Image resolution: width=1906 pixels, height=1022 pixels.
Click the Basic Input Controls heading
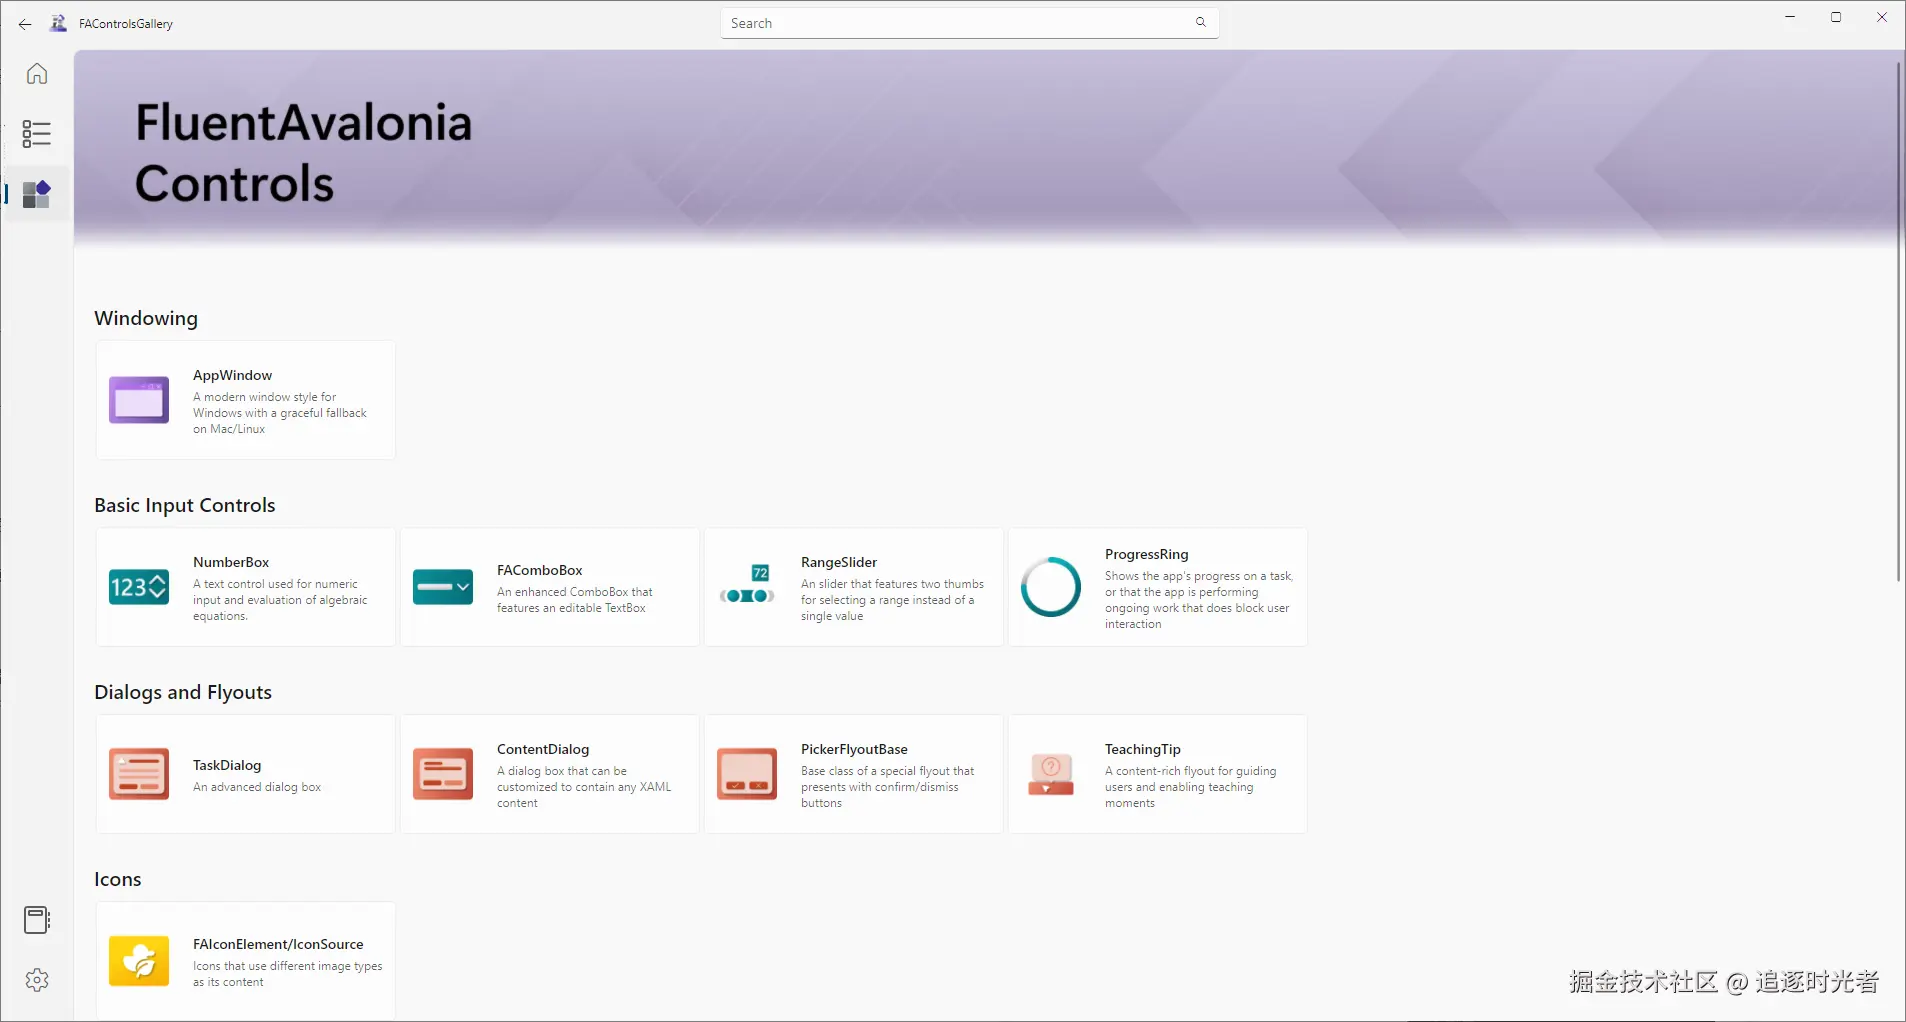click(x=185, y=505)
